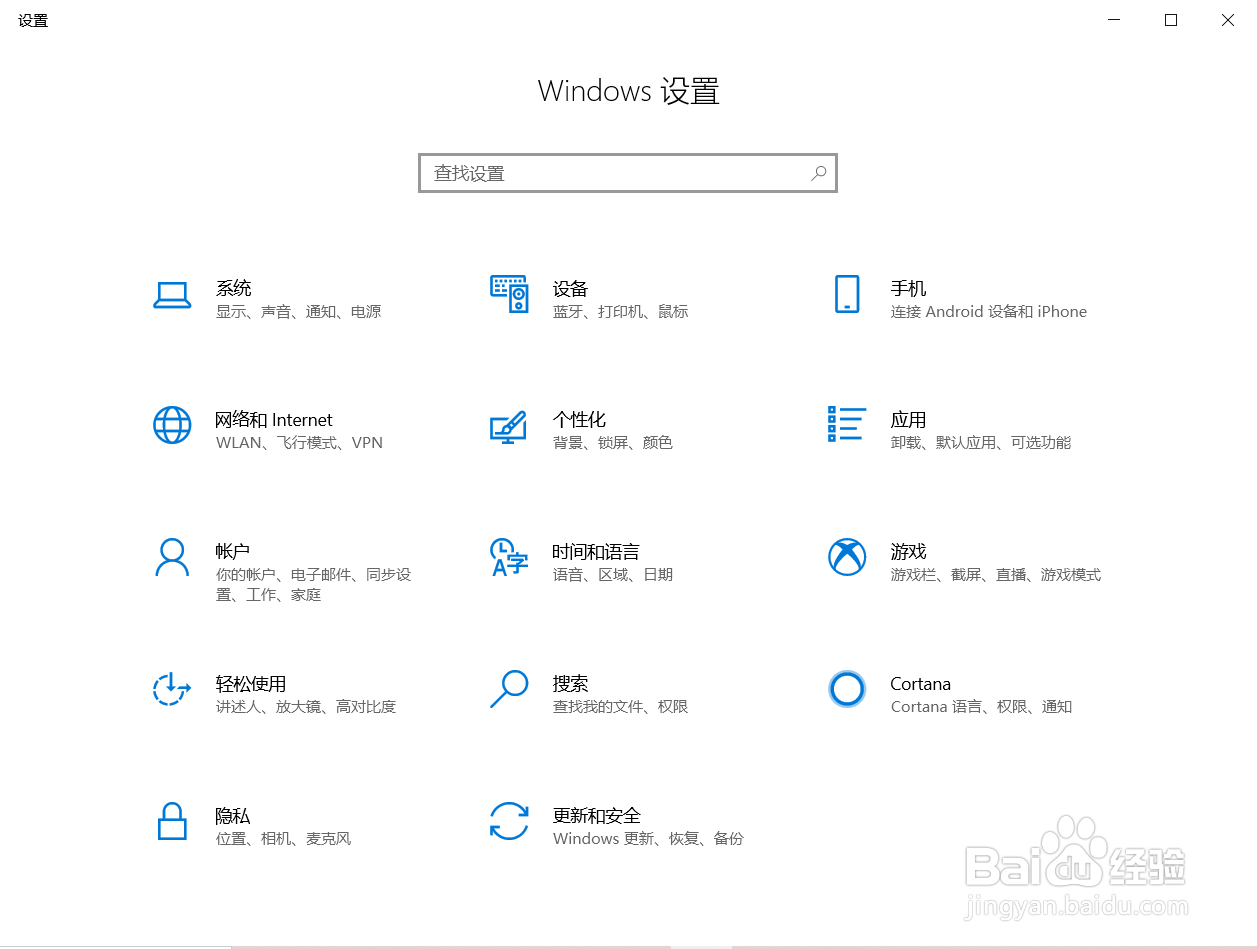Click the description 背景、锁屏、颜色
This screenshot has width=1257, height=949.
click(x=612, y=443)
